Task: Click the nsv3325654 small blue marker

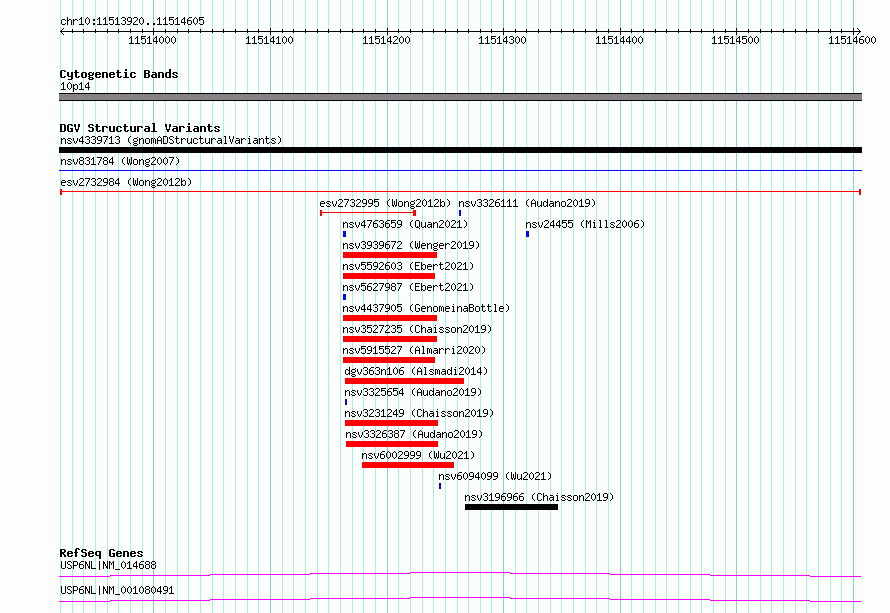Action: 346,402
